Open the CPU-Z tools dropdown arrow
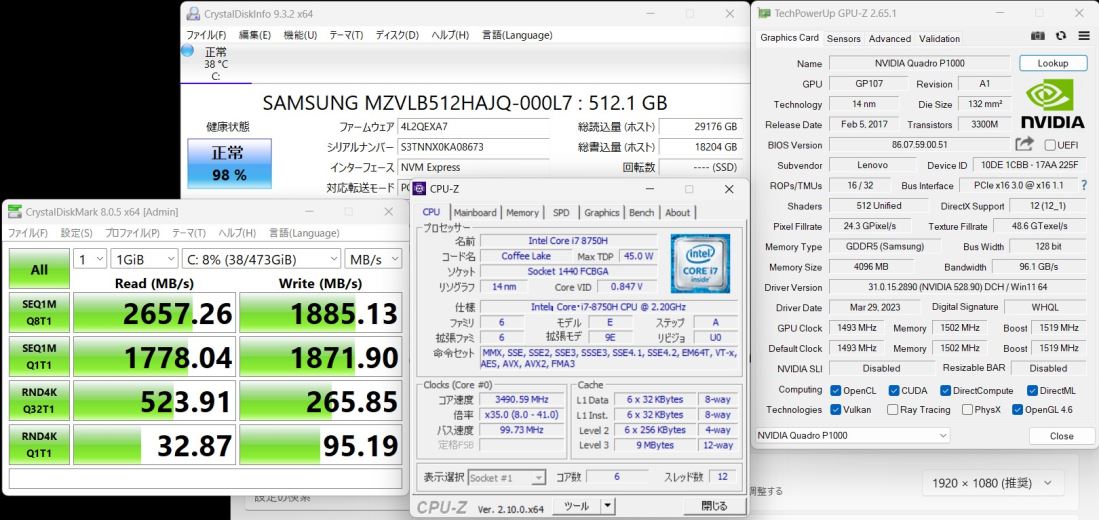The height and width of the screenshot is (520, 1099). point(608,505)
